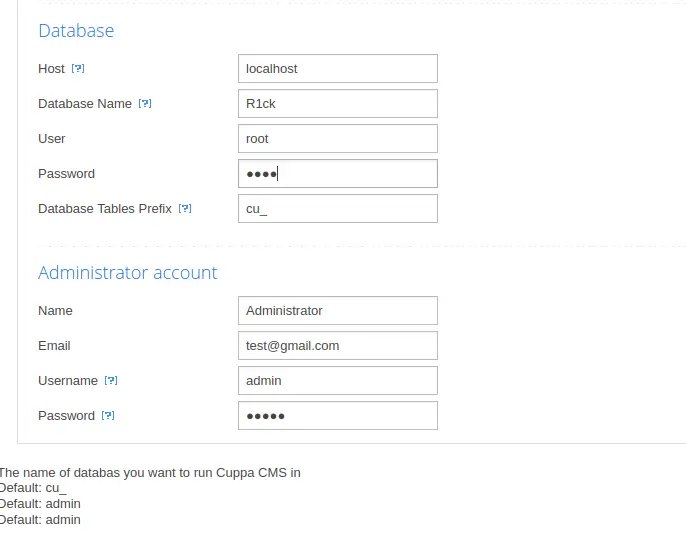
Task: Click the Database section heading
Action: 76,31
